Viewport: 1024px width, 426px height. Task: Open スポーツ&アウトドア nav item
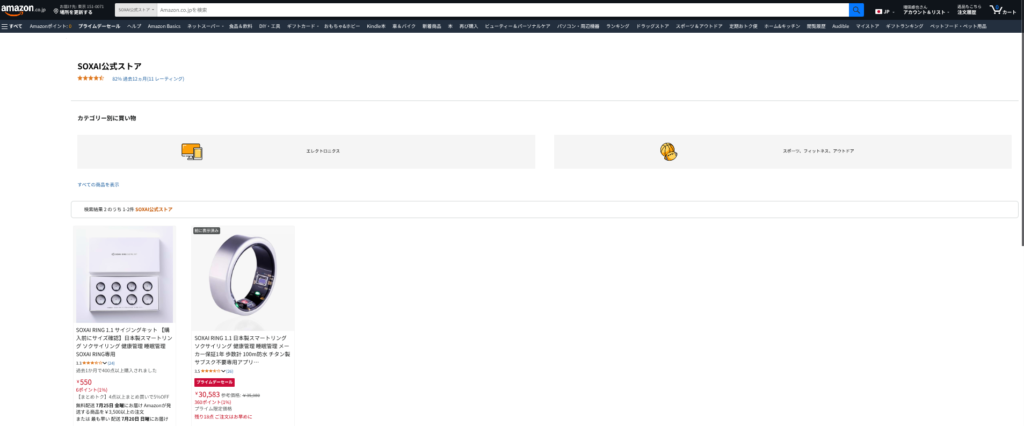tap(699, 26)
